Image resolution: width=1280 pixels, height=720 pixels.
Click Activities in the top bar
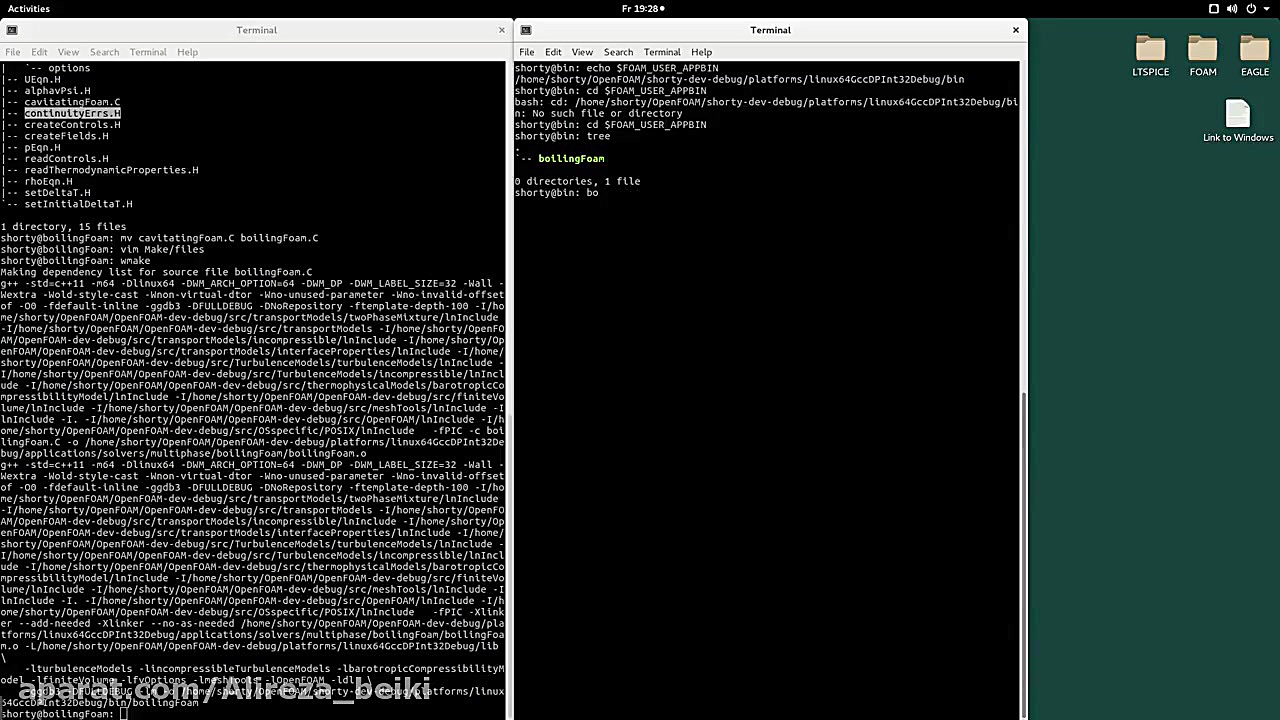(x=28, y=8)
